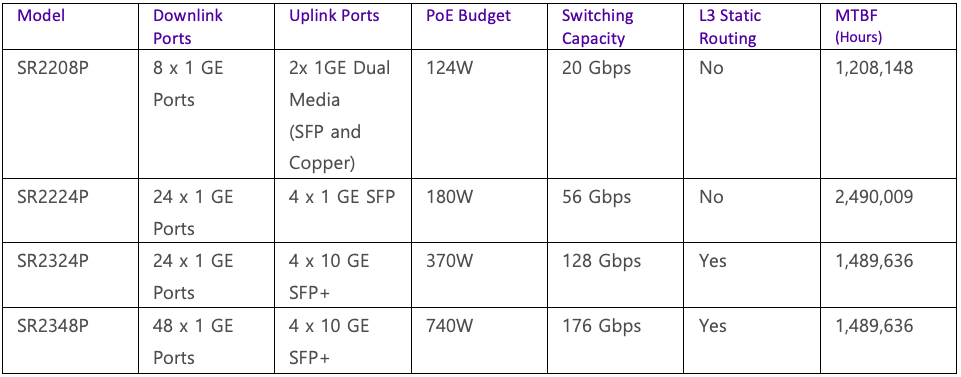
Task: Select the SR2208P model cell
Action: coord(53,68)
